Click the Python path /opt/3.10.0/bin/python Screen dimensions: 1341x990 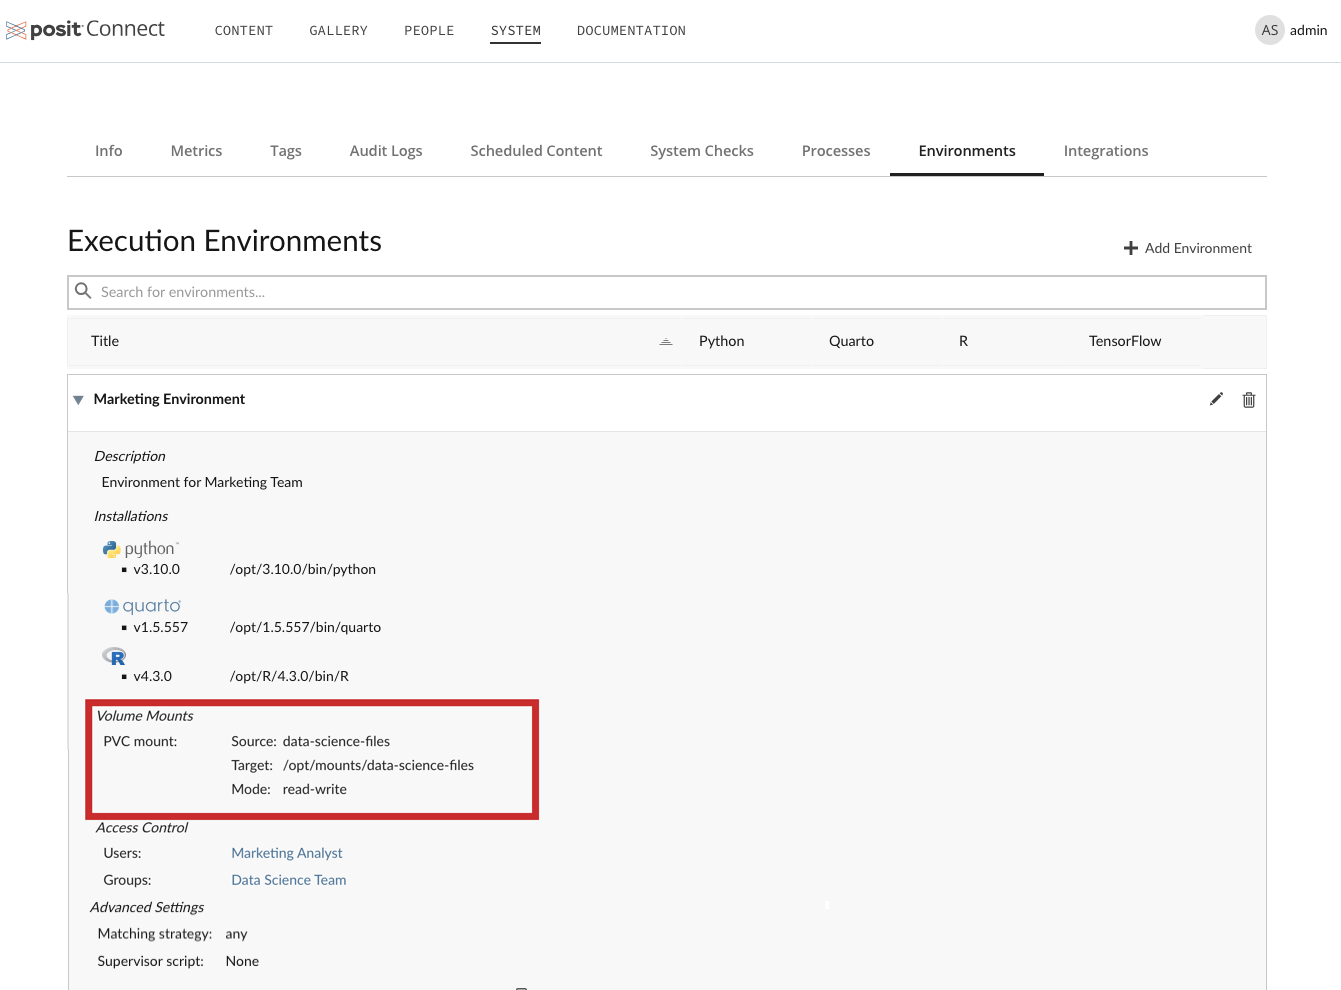(303, 569)
